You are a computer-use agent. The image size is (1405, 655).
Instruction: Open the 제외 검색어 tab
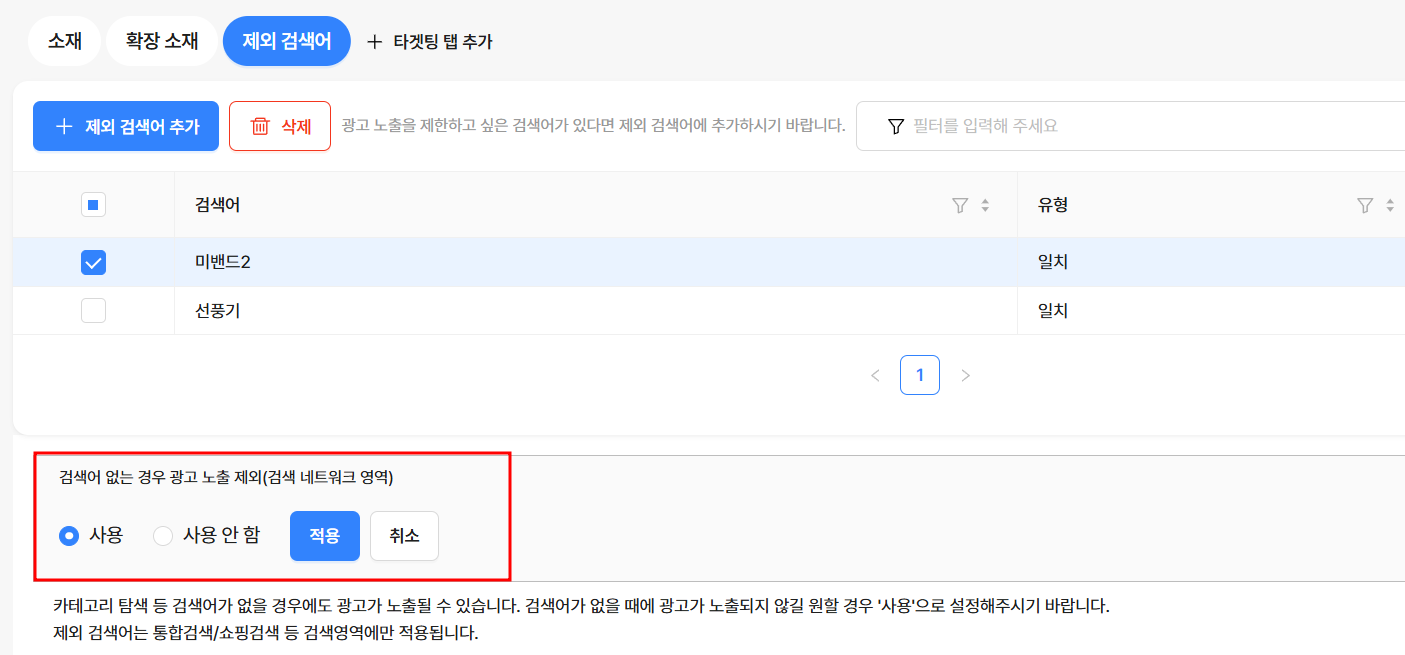287,42
